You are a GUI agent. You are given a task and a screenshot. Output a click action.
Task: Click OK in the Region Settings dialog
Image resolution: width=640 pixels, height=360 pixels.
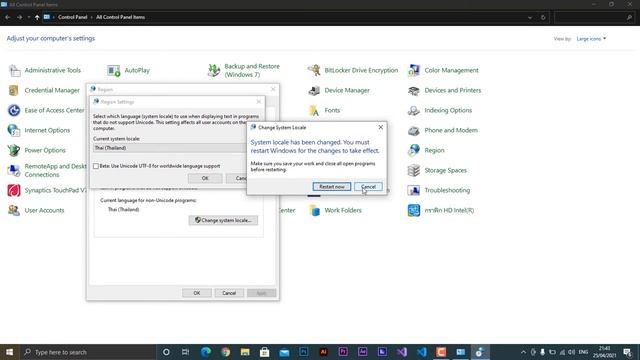[x=205, y=178]
